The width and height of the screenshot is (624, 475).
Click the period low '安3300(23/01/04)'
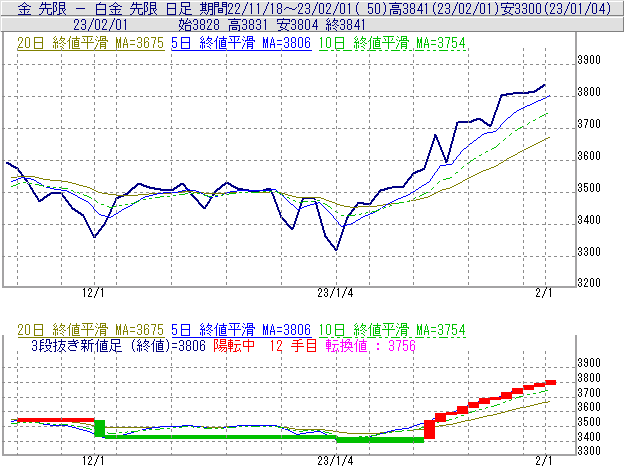point(556,8)
